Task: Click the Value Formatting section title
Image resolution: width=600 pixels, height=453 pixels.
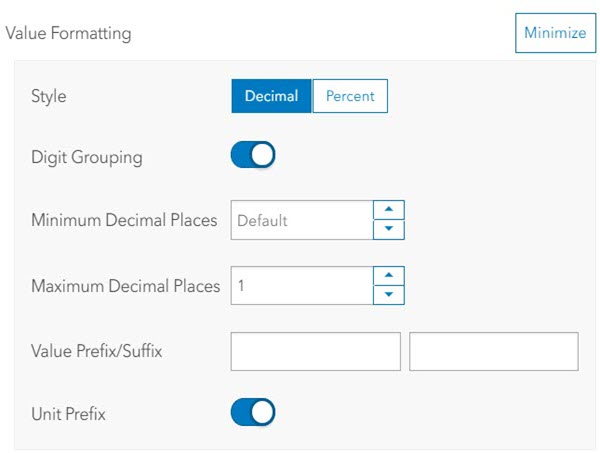Action: pos(68,33)
